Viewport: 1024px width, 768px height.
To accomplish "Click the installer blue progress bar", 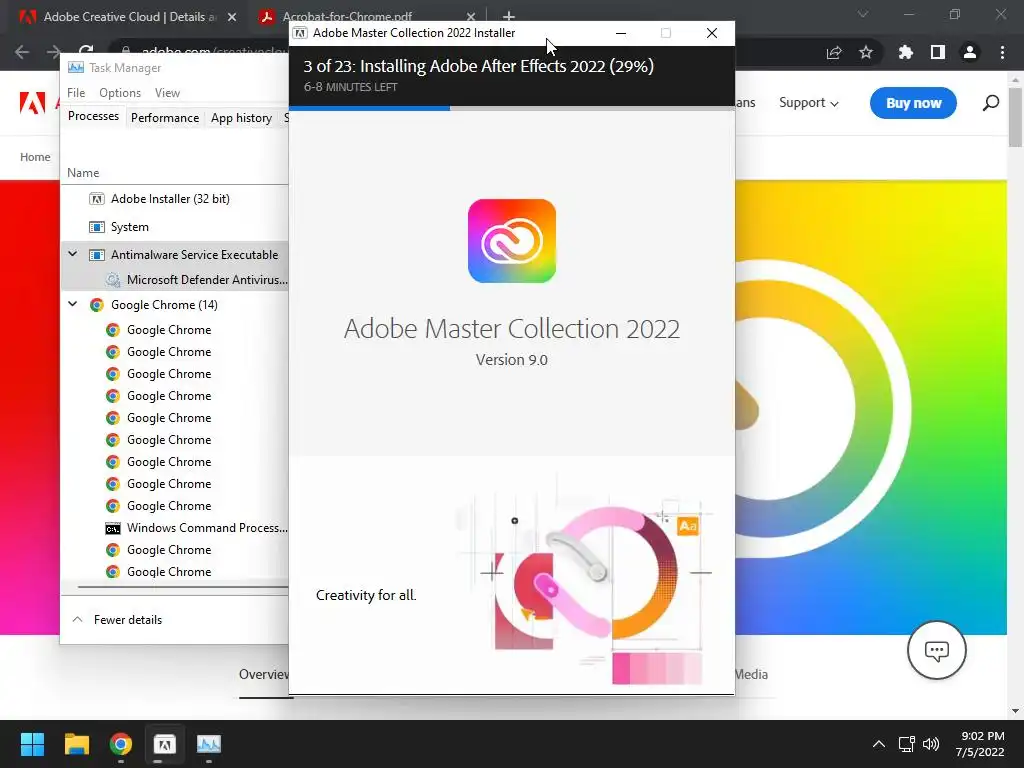I will [369, 108].
